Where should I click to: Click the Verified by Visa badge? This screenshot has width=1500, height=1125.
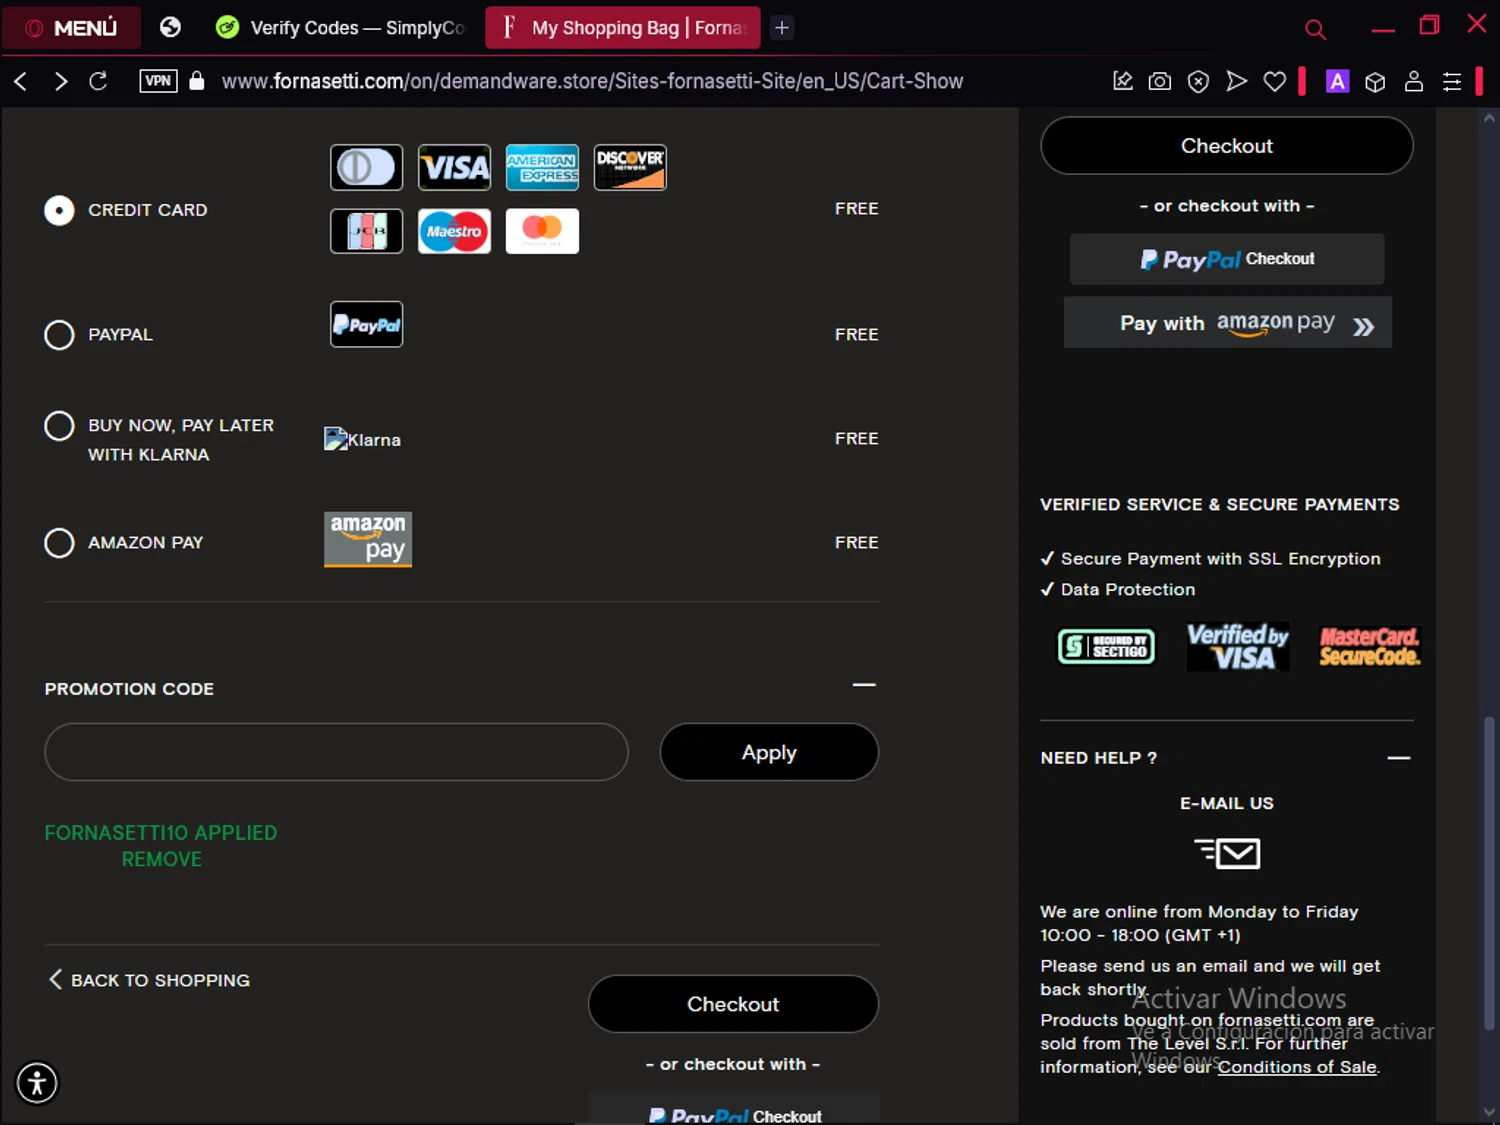click(x=1238, y=647)
